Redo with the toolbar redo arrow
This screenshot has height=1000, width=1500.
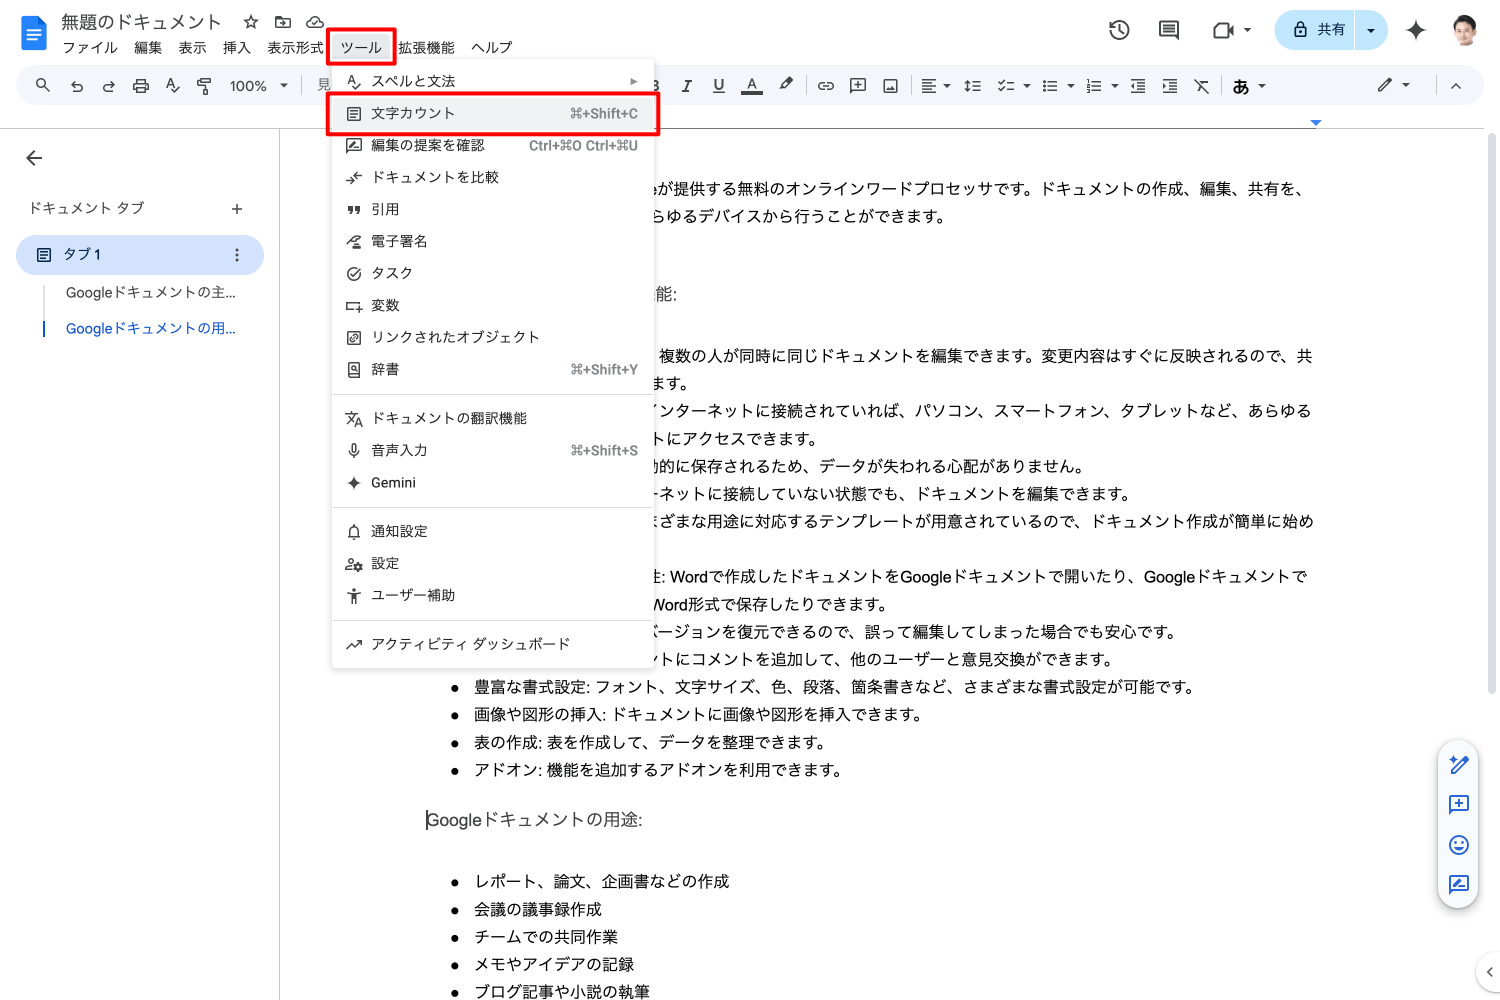click(109, 86)
